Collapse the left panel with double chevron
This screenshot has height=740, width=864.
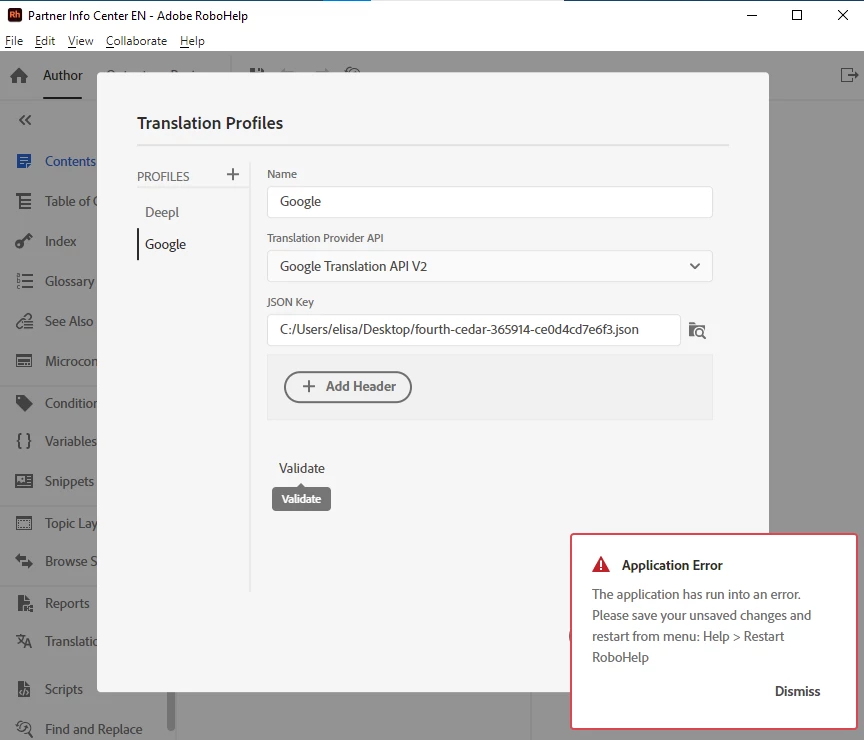[x=25, y=120]
